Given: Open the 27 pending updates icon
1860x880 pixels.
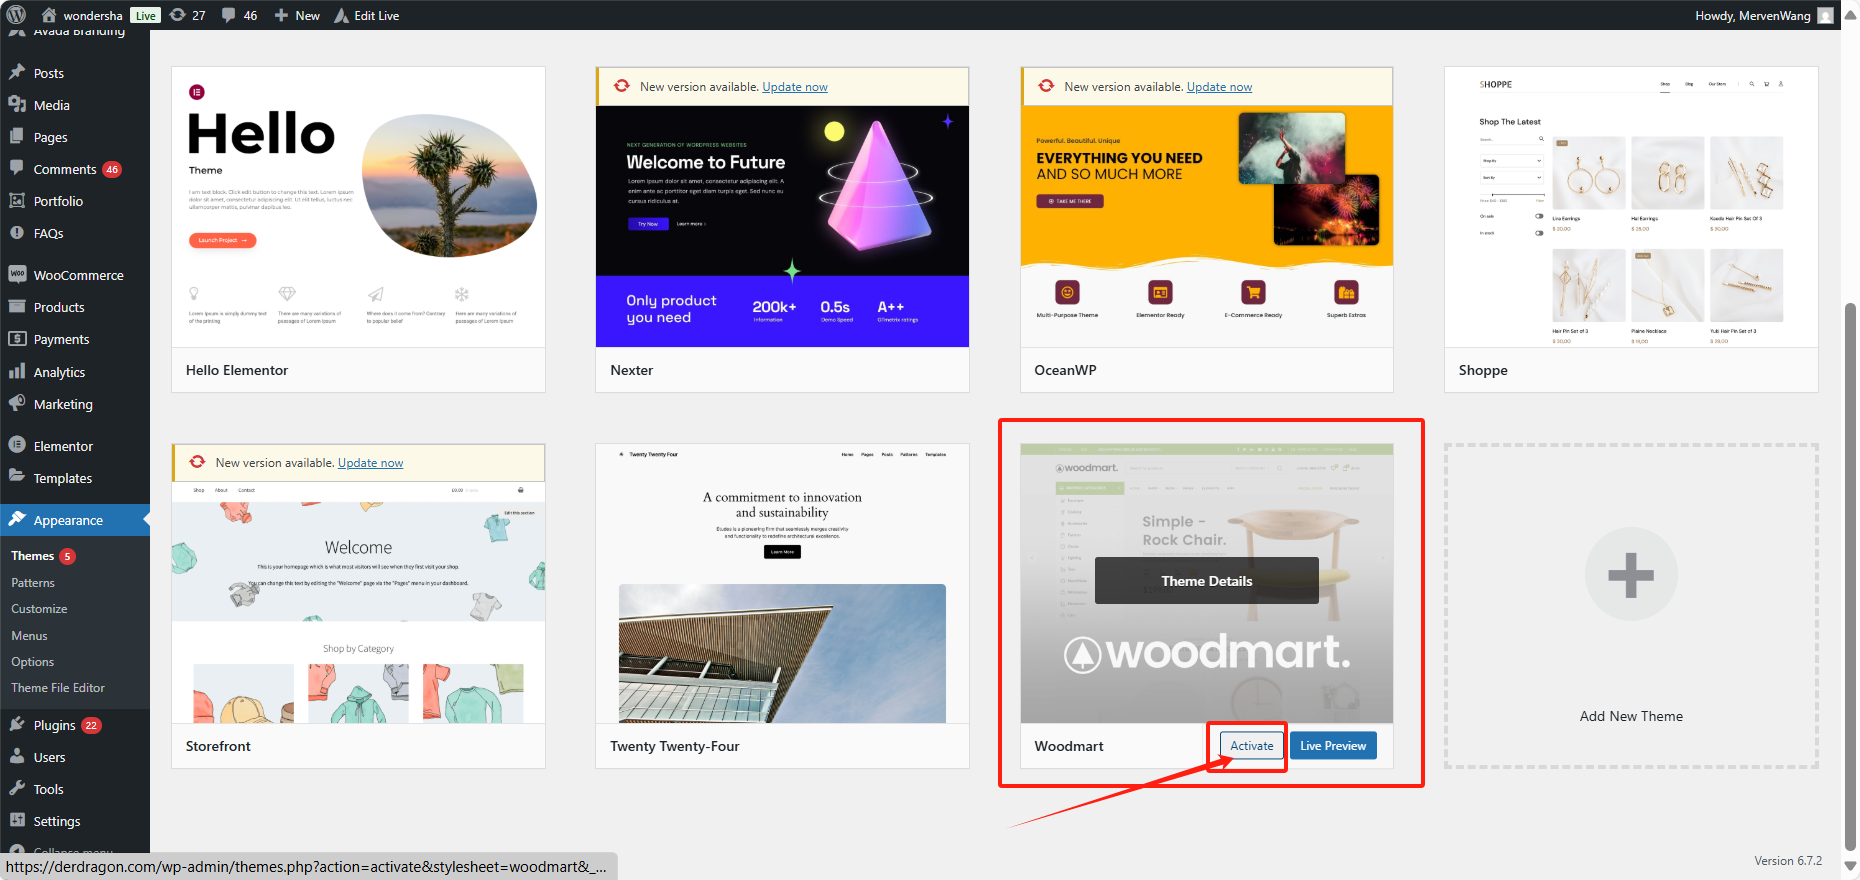Looking at the screenshot, I should (x=177, y=15).
